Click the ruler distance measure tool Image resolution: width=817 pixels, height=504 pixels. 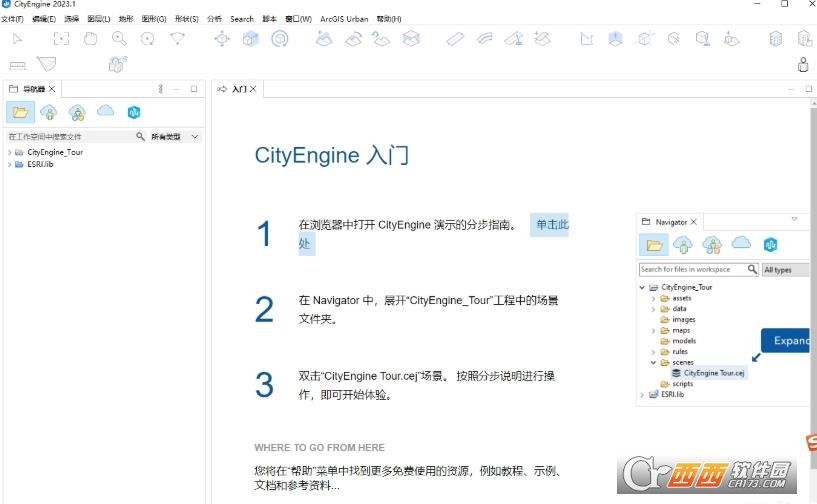[x=17, y=65]
